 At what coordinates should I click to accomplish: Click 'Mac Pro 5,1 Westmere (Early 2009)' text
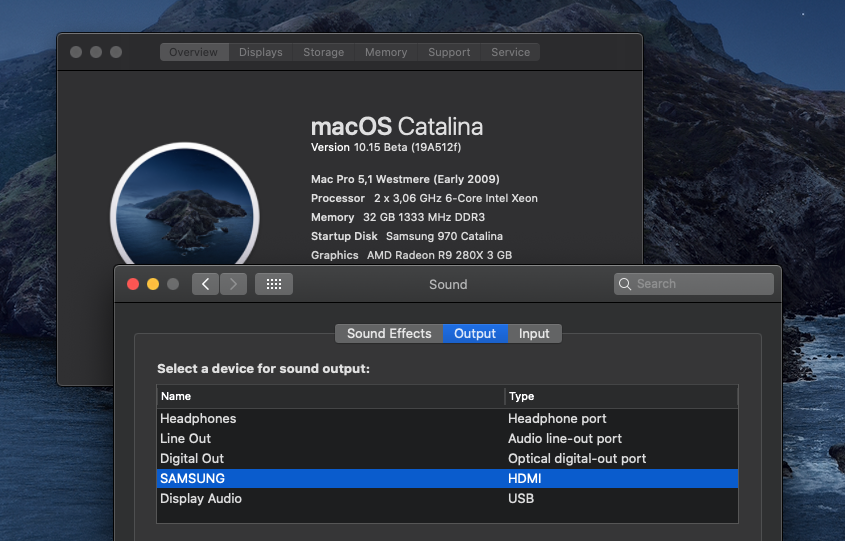pos(405,179)
